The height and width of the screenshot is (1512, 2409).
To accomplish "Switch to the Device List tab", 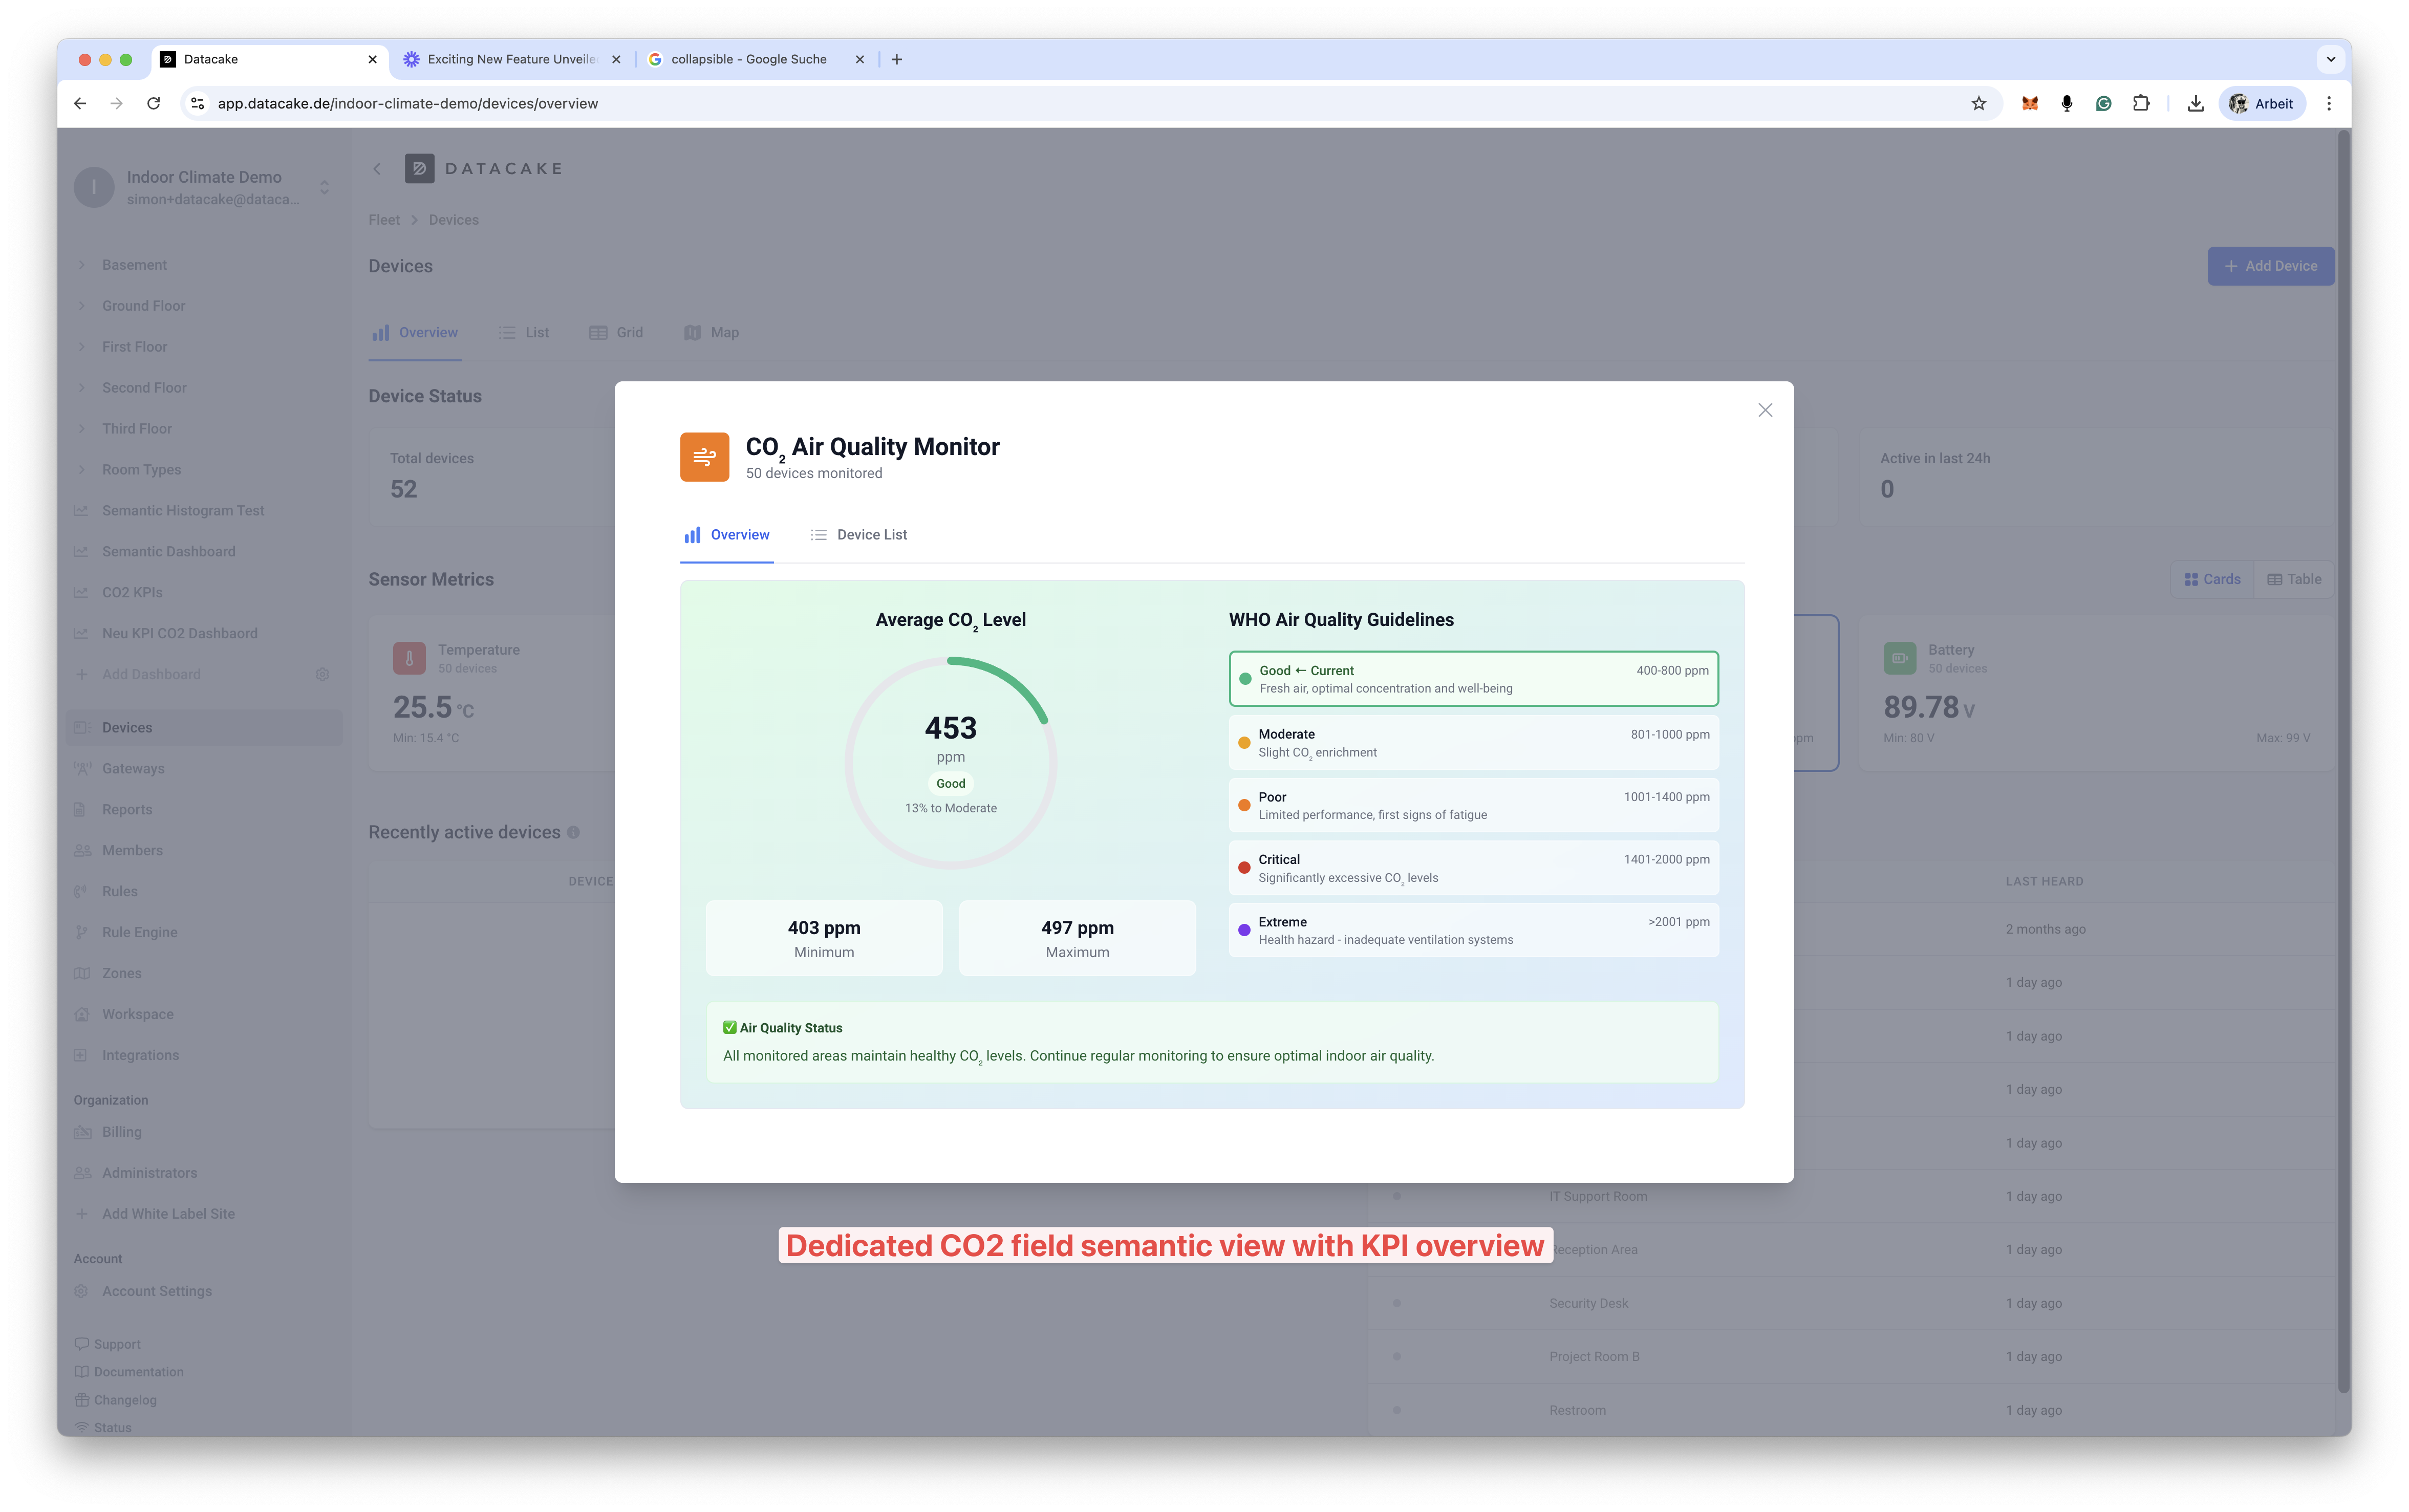I will coord(859,535).
